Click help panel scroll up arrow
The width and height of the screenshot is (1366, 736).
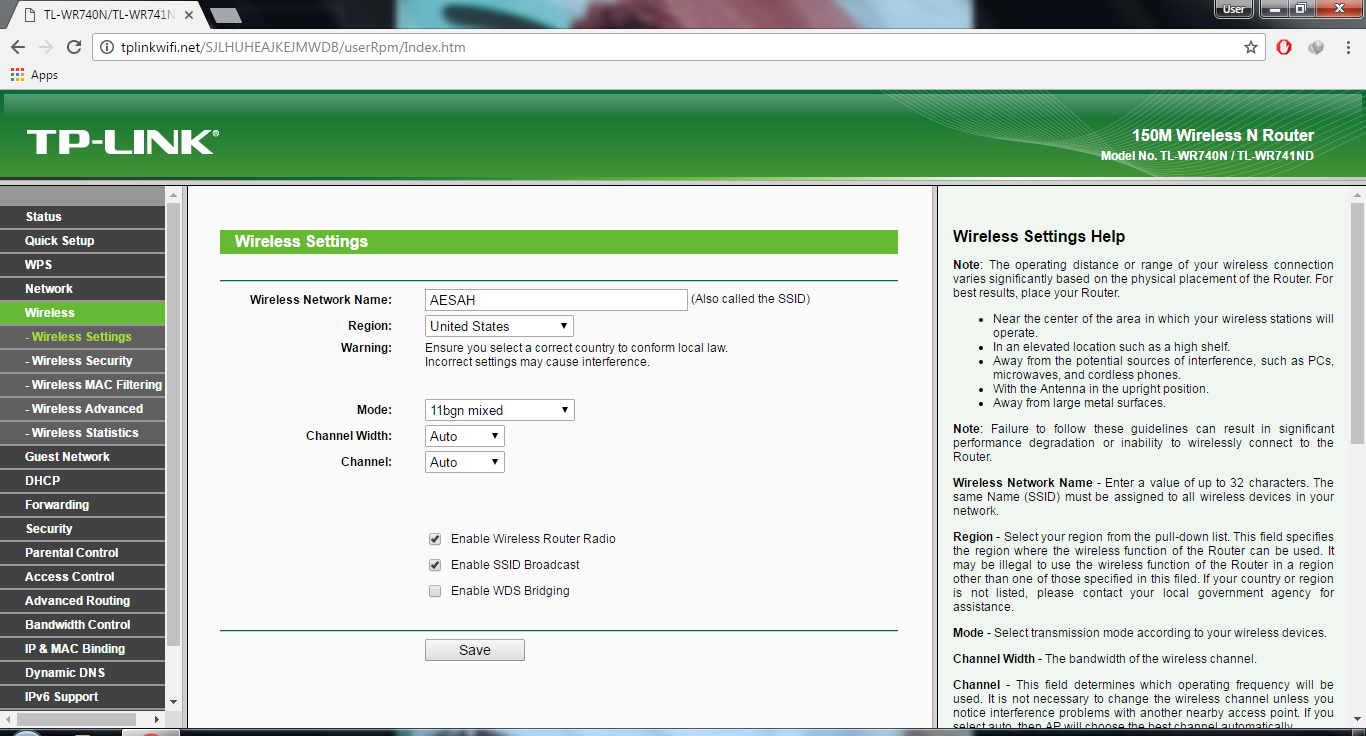point(1357,194)
